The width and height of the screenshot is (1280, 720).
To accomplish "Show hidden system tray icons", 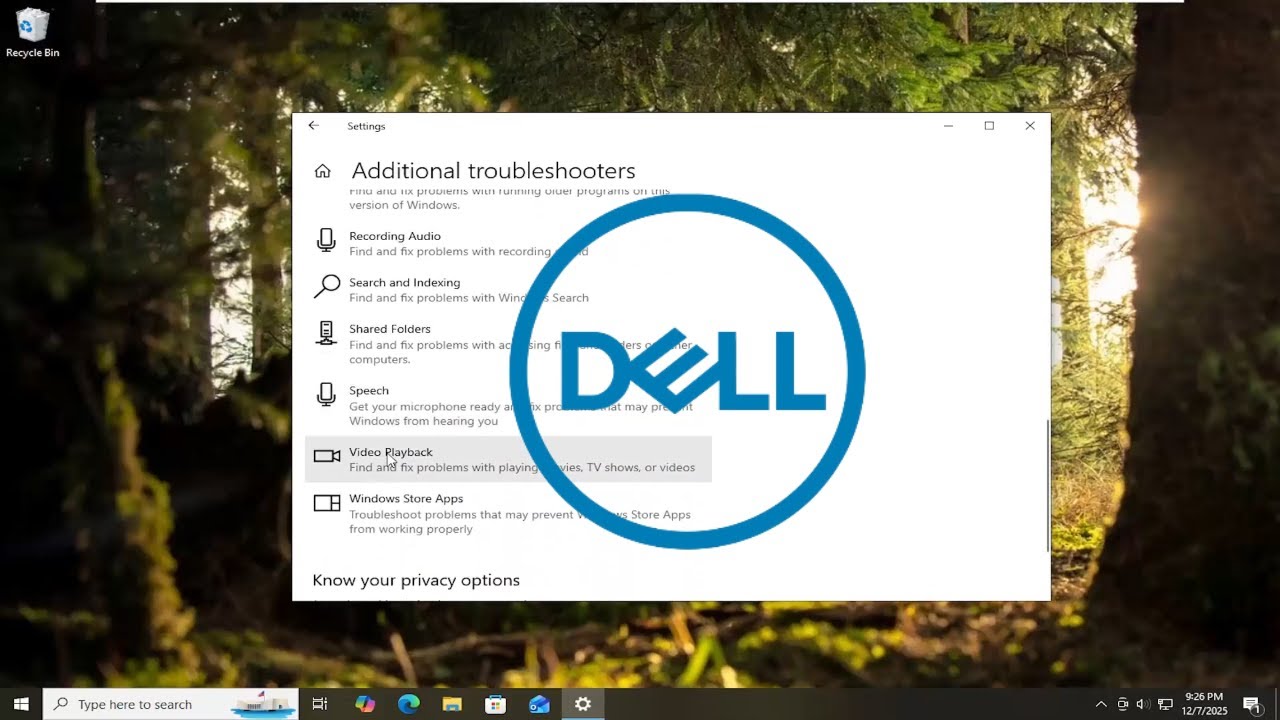I will (x=1101, y=704).
